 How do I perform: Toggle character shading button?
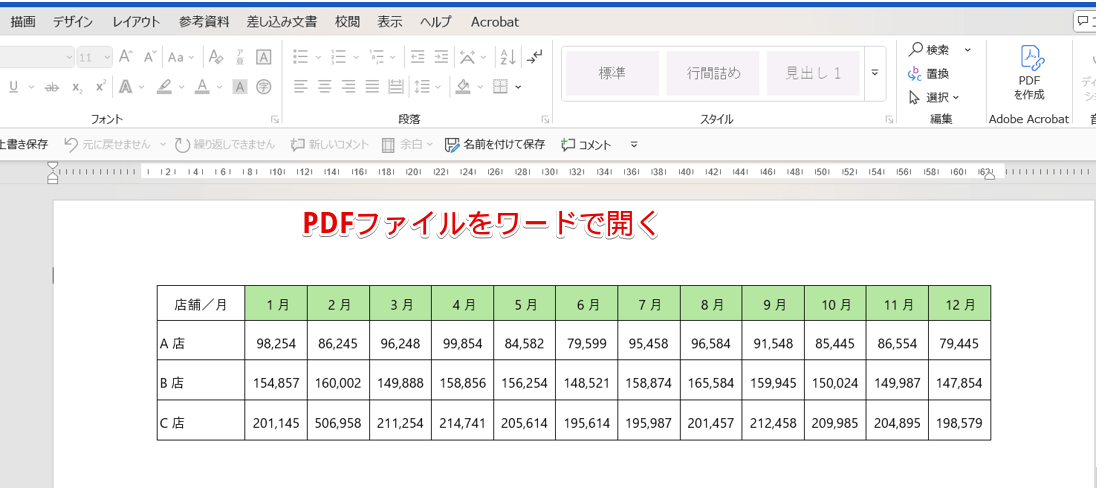240,87
